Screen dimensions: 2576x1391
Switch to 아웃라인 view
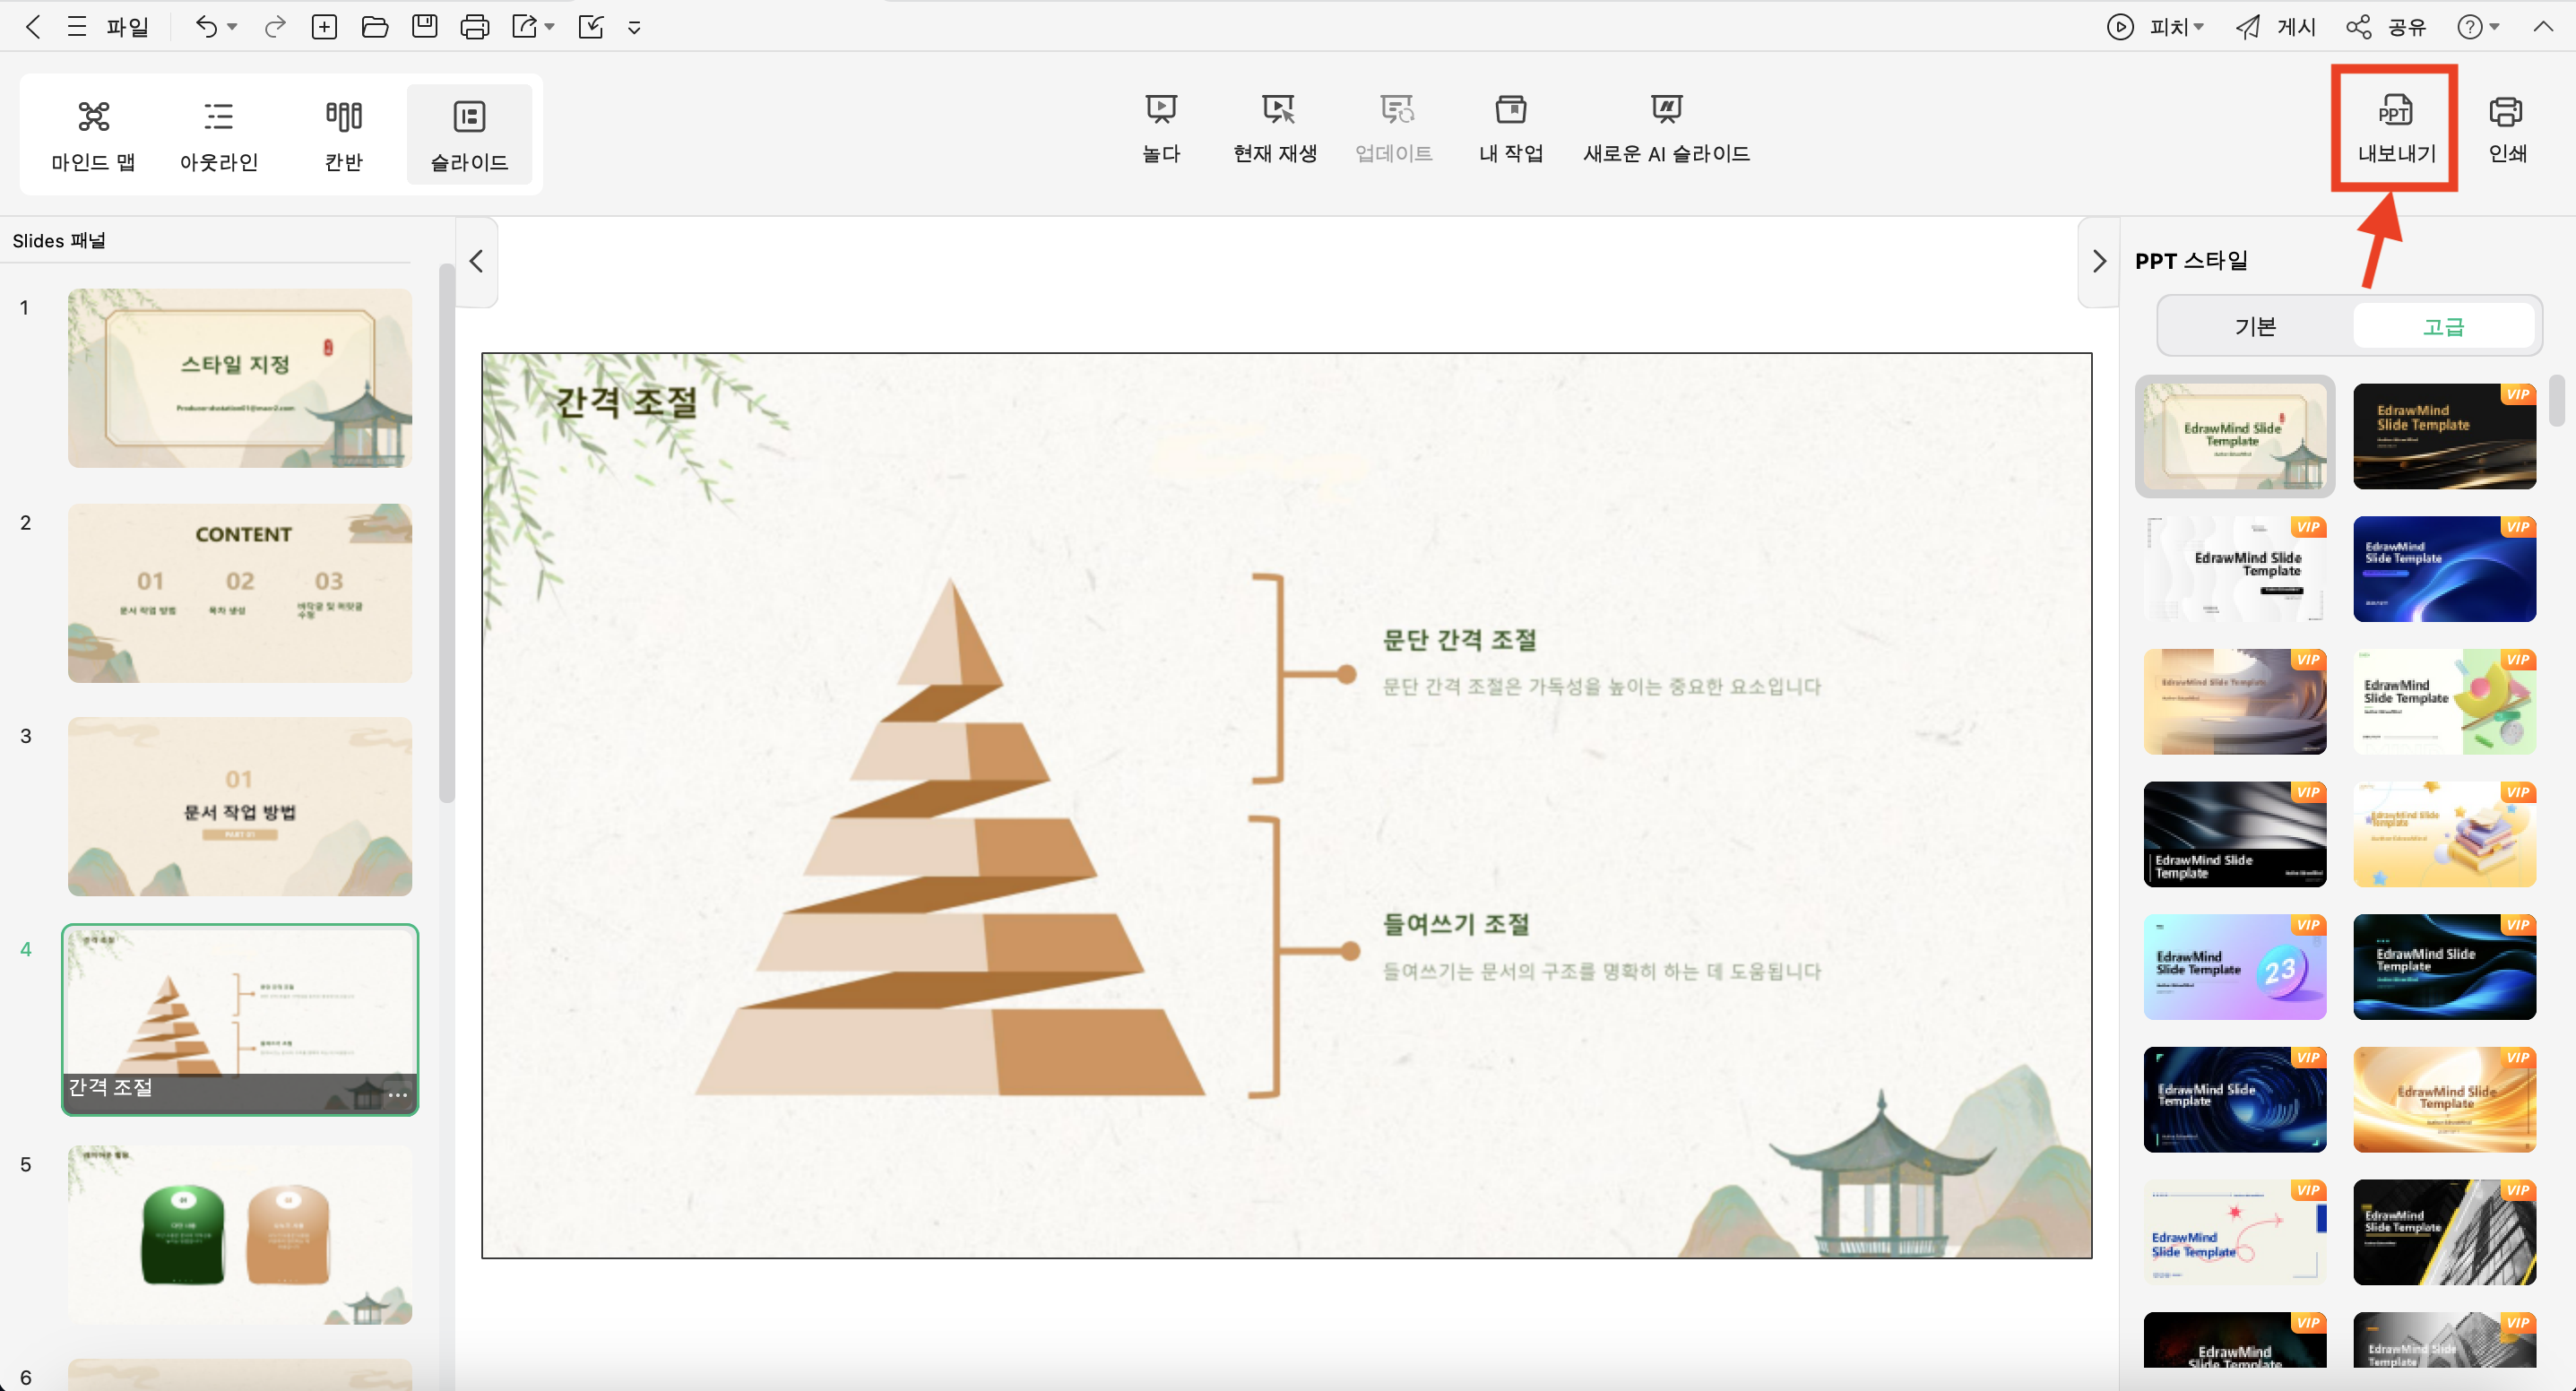[219, 135]
